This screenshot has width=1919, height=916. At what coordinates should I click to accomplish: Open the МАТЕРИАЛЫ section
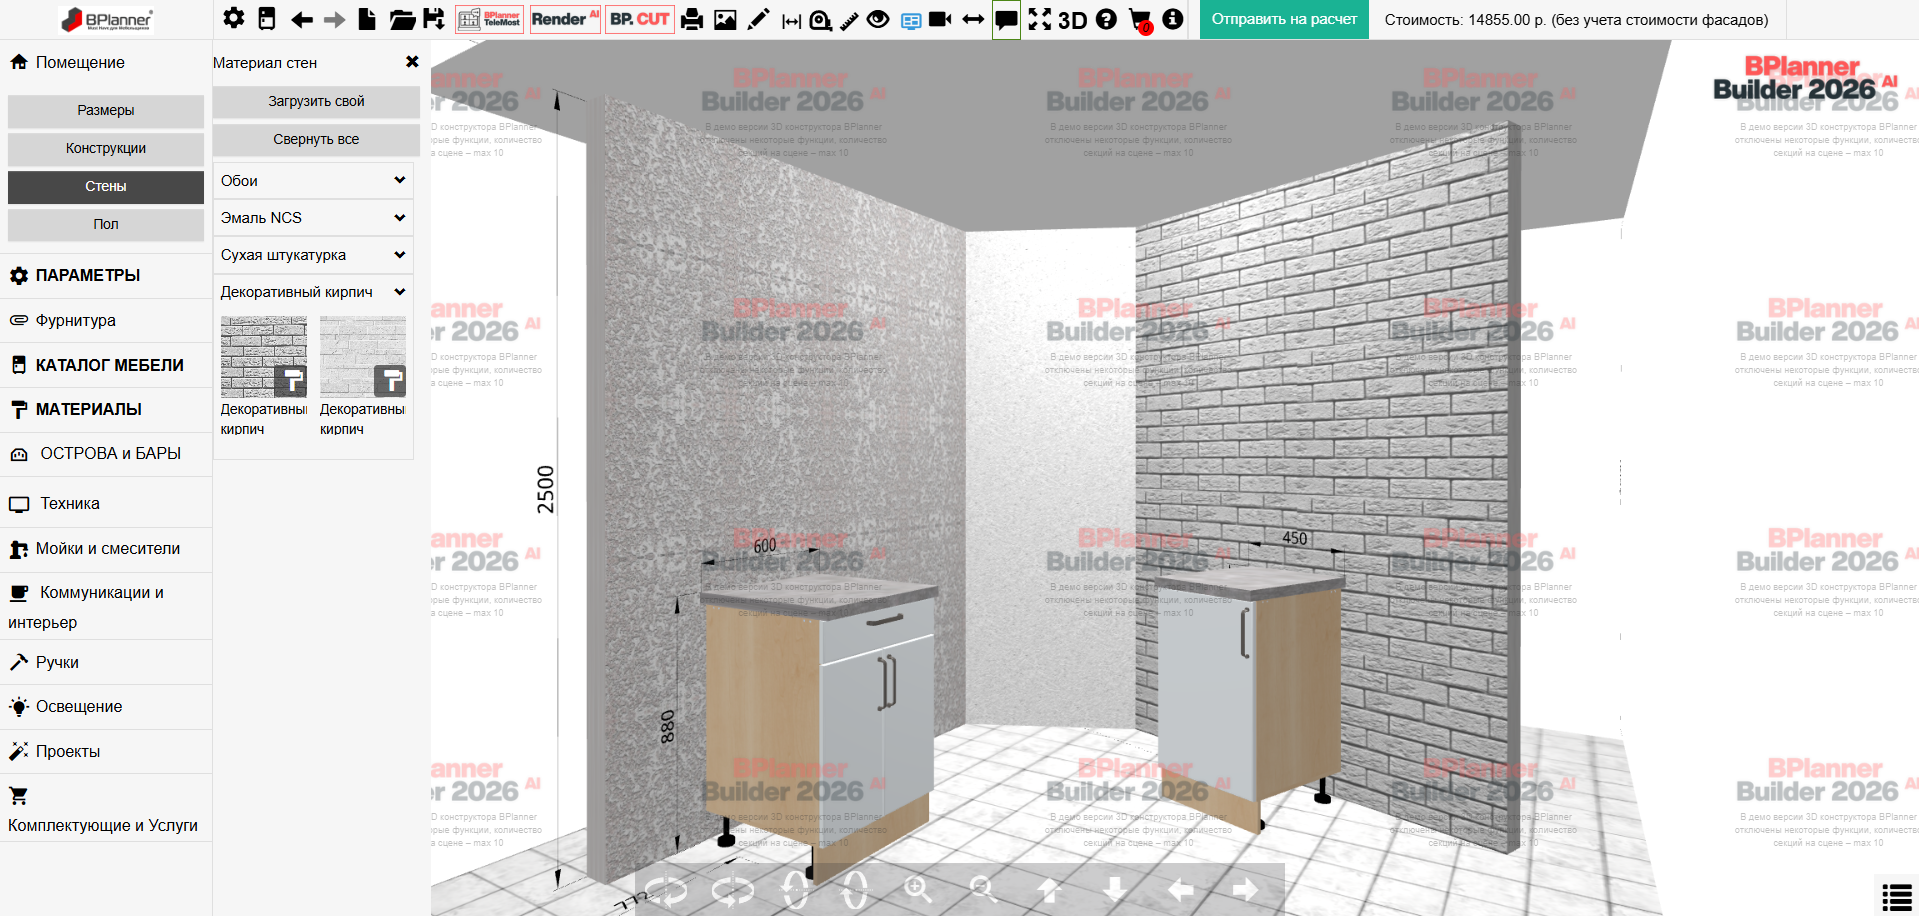[x=106, y=410]
